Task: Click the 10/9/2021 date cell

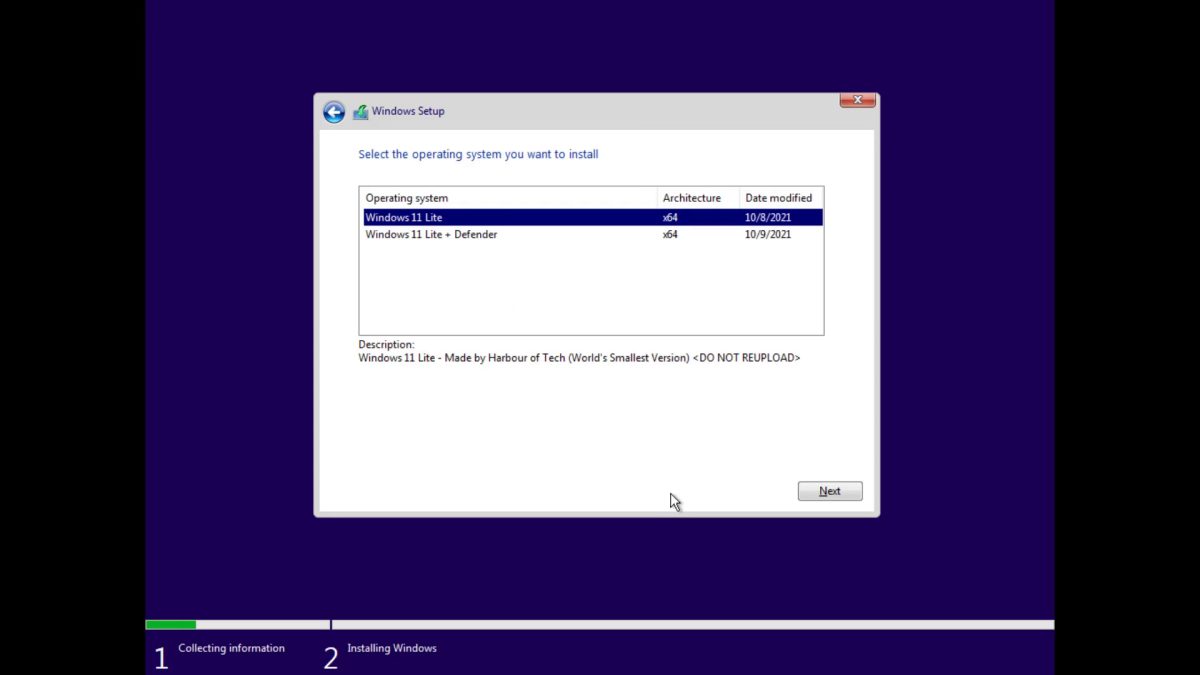Action: [x=768, y=235]
